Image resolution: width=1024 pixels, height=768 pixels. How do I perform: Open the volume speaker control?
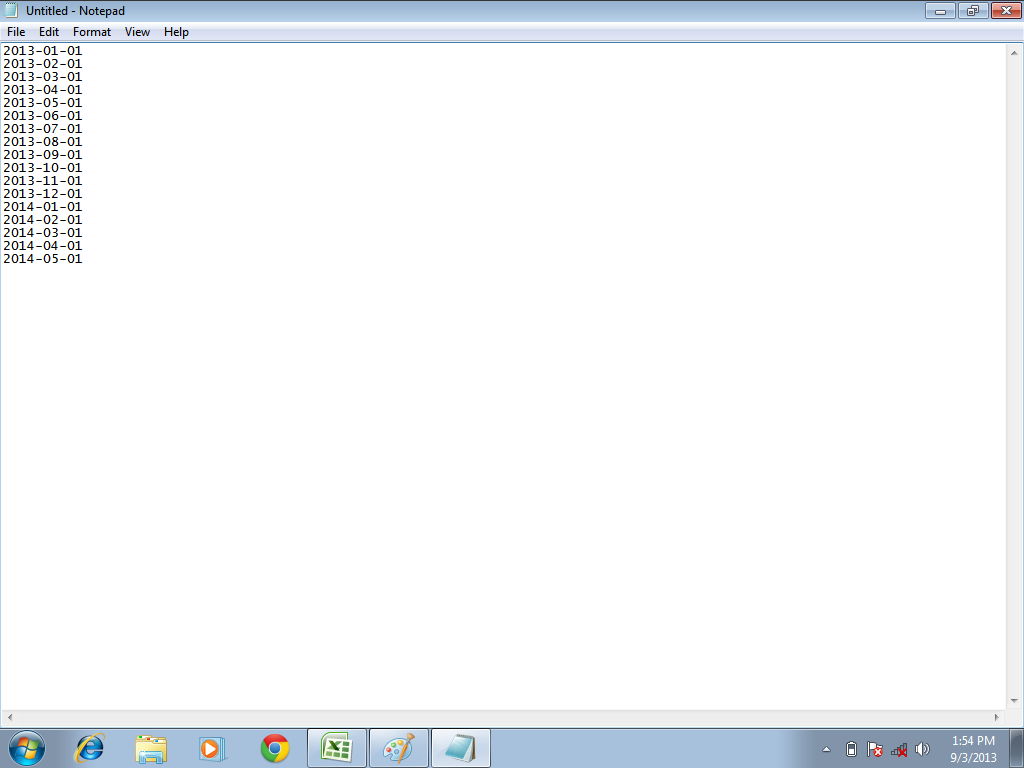pos(922,749)
